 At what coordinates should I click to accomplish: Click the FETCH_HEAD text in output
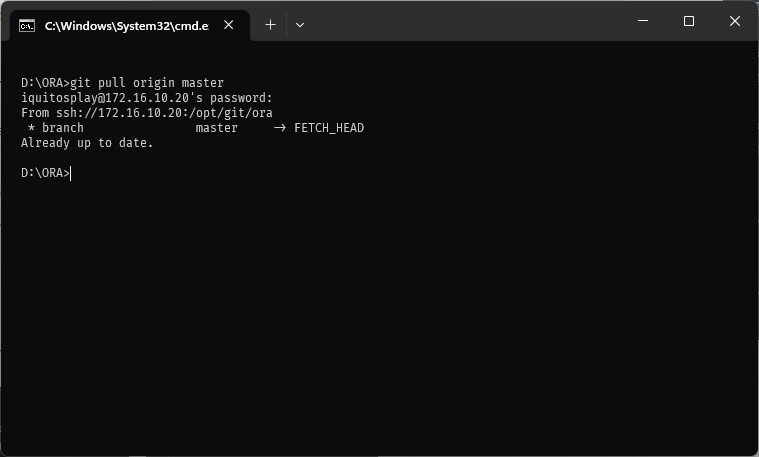tap(329, 128)
